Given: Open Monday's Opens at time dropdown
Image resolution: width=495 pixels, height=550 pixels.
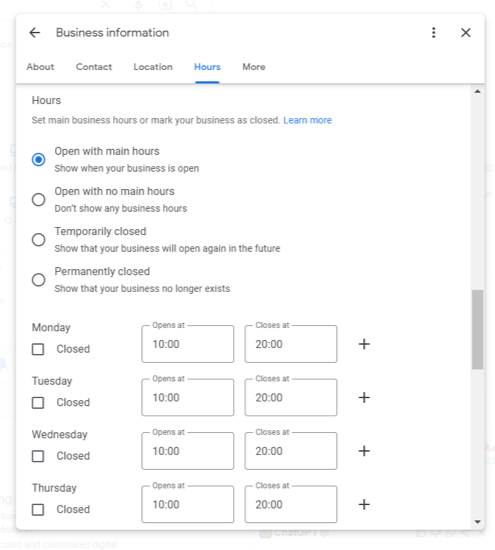Looking at the screenshot, I should [188, 344].
